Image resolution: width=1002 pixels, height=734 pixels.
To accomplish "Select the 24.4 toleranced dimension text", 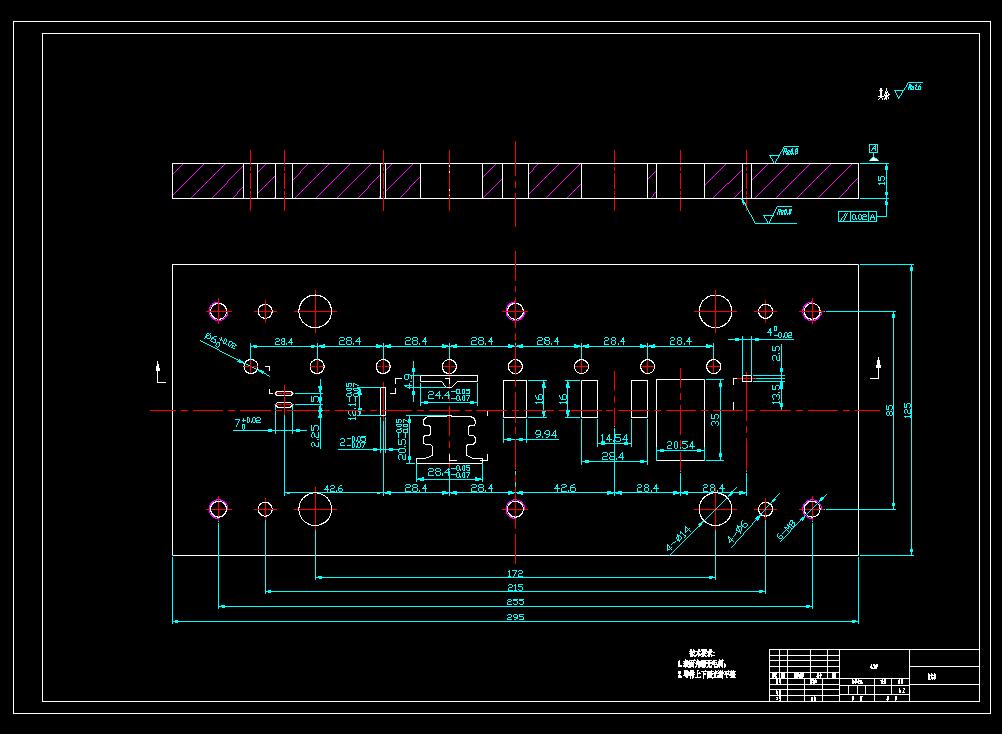I will pyautogui.click(x=449, y=395).
